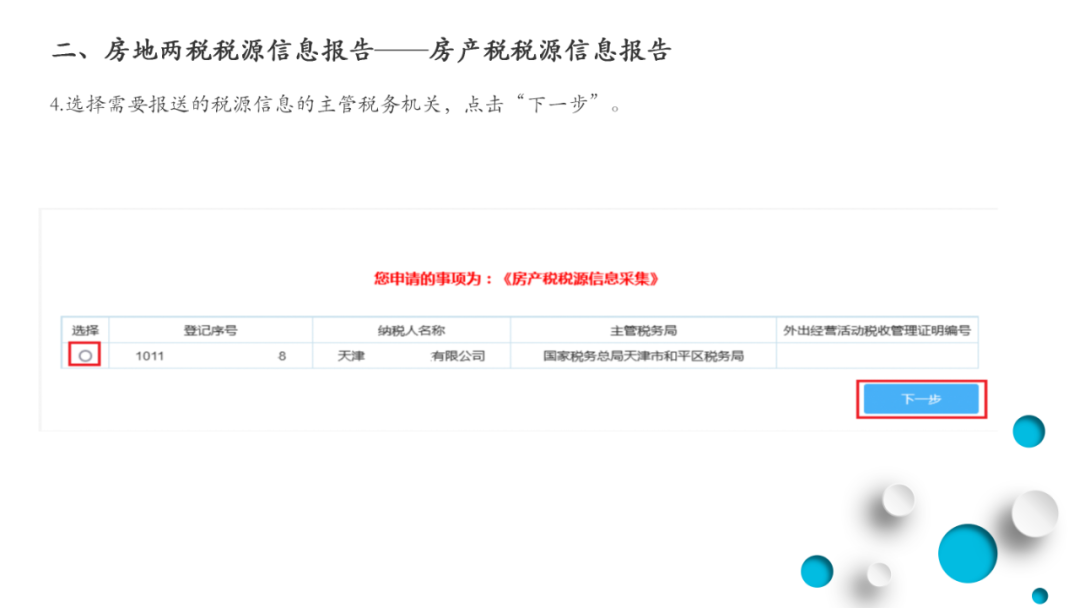Viewport: 1080px width, 608px height.
Task: Click the registration number cell starting 1011
Action: pos(211,356)
